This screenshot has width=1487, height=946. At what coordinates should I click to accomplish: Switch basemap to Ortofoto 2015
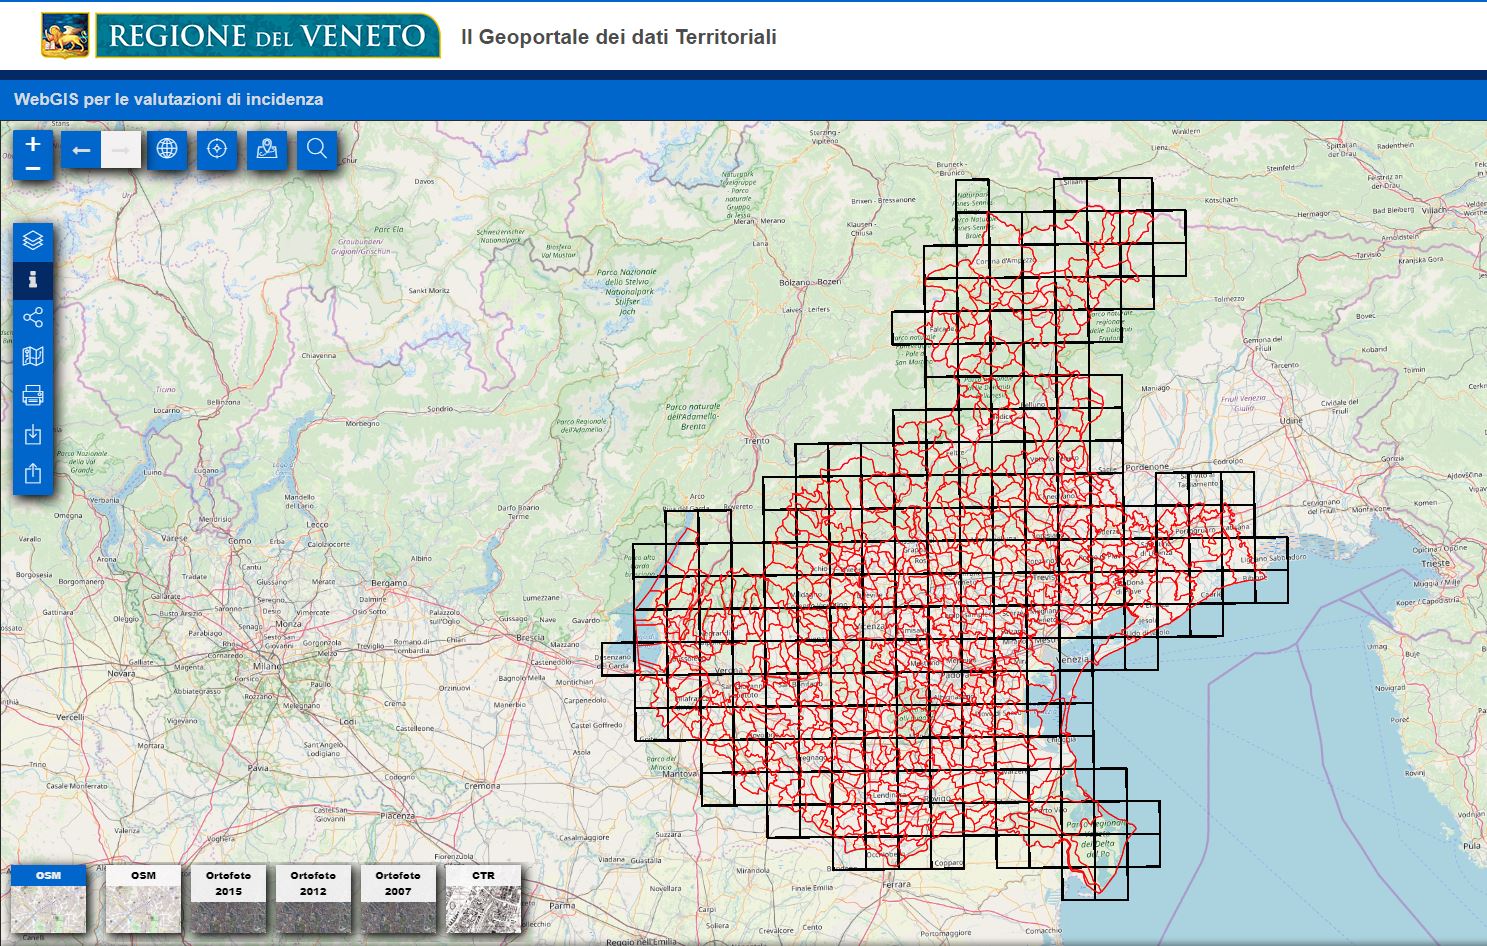[228, 899]
